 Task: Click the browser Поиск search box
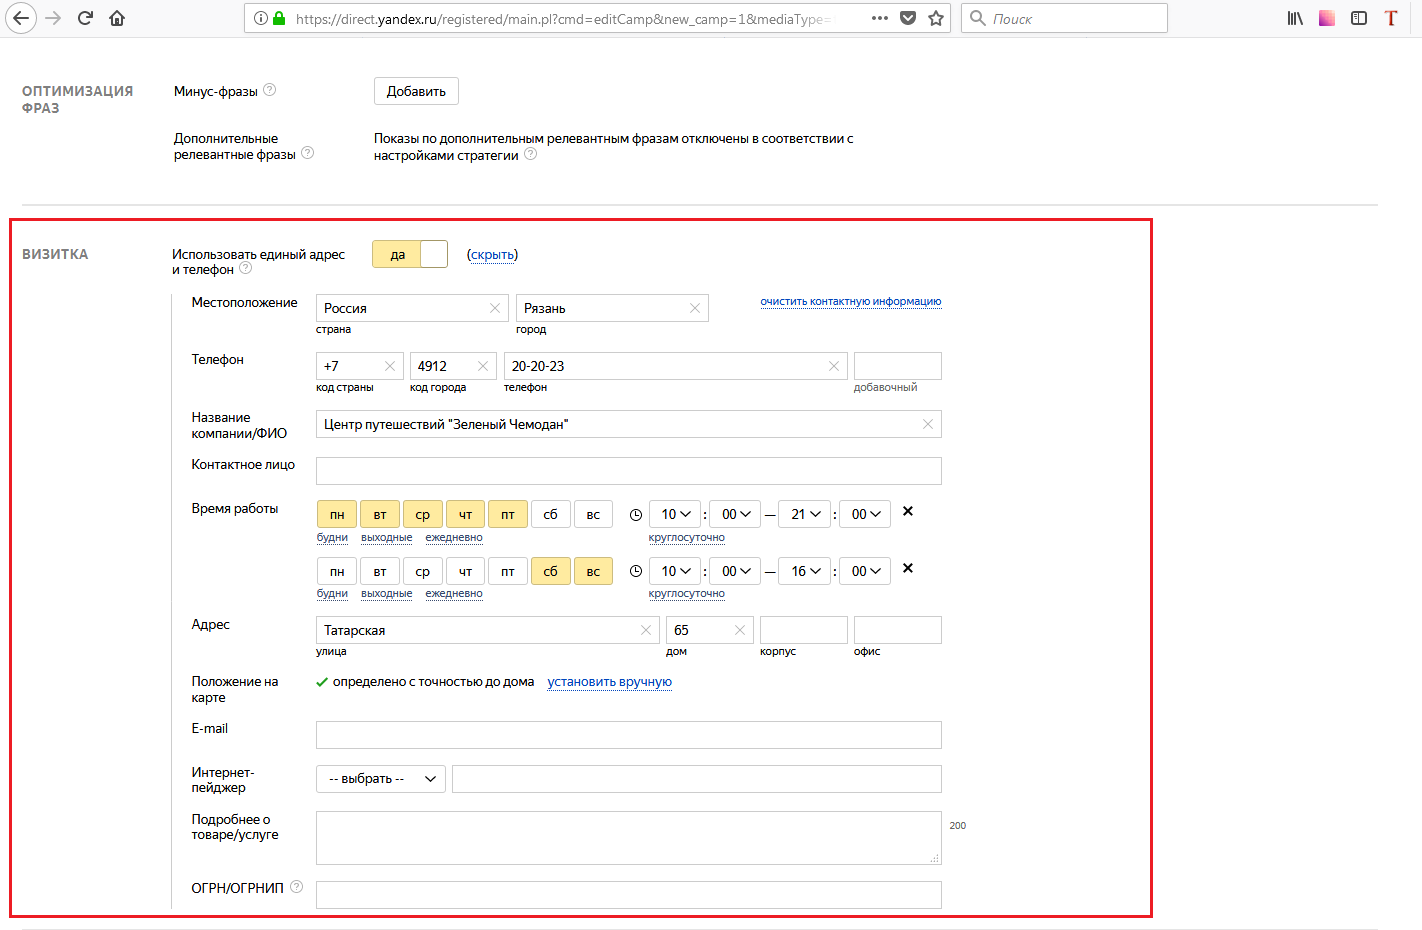coord(1064,18)
